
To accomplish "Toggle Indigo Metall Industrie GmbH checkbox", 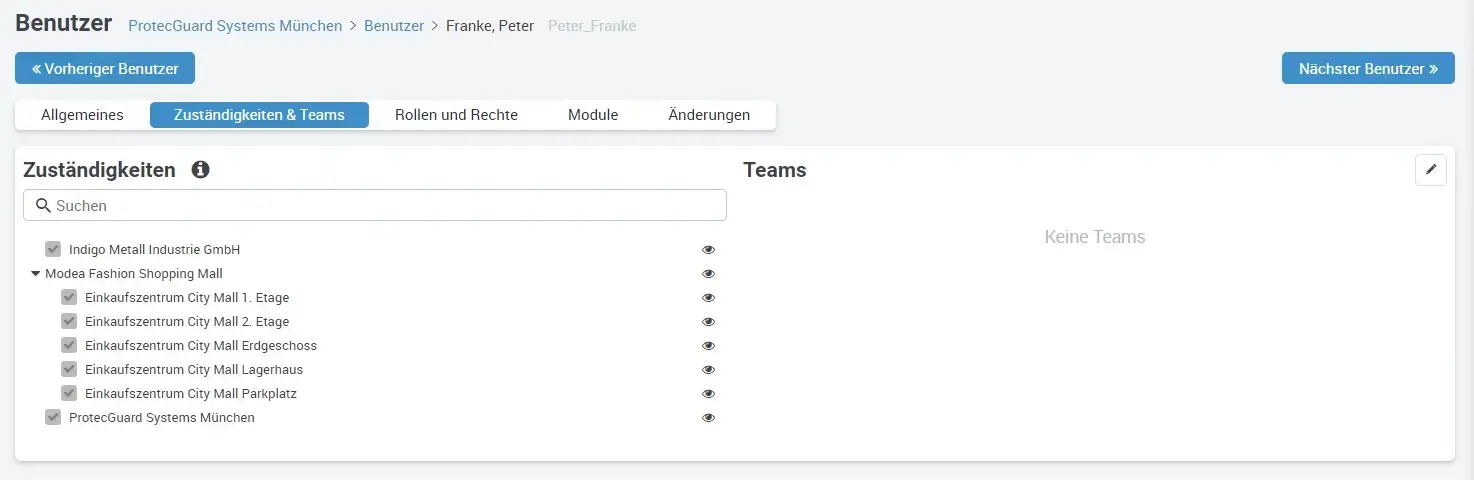I will click(x=53, y=249).
